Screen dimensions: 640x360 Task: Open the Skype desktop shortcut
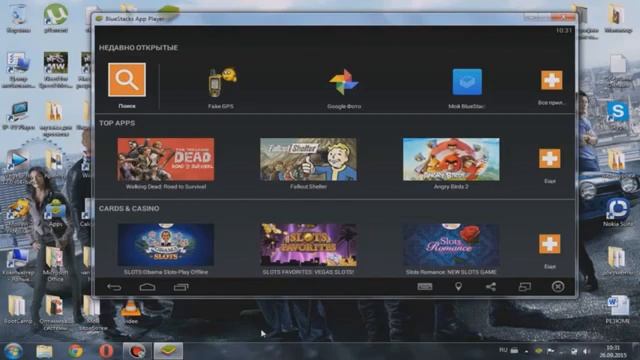(618, 113)
